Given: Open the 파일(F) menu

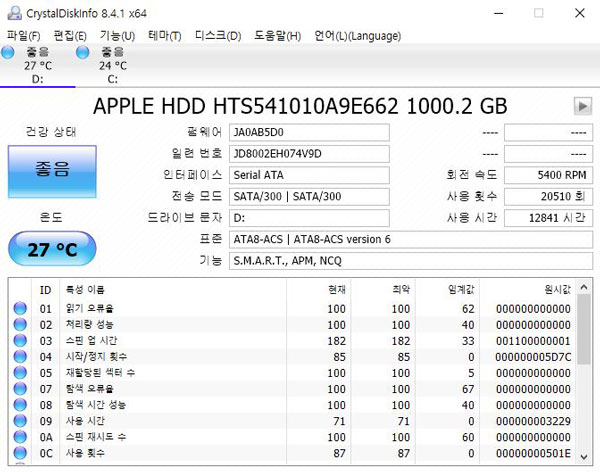Looking at the screenshot, I should tap(23, 36).
